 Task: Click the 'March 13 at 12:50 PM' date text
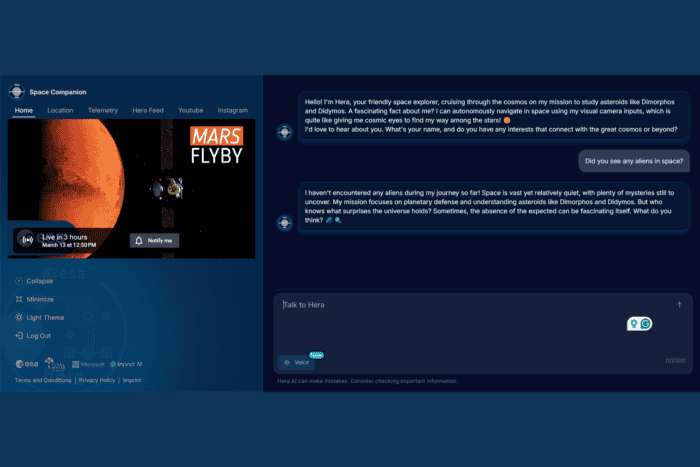(x=69, y=245)
